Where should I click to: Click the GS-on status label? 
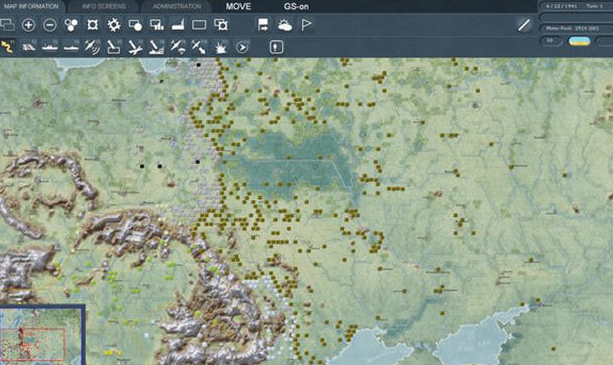(x=296, y=7)
